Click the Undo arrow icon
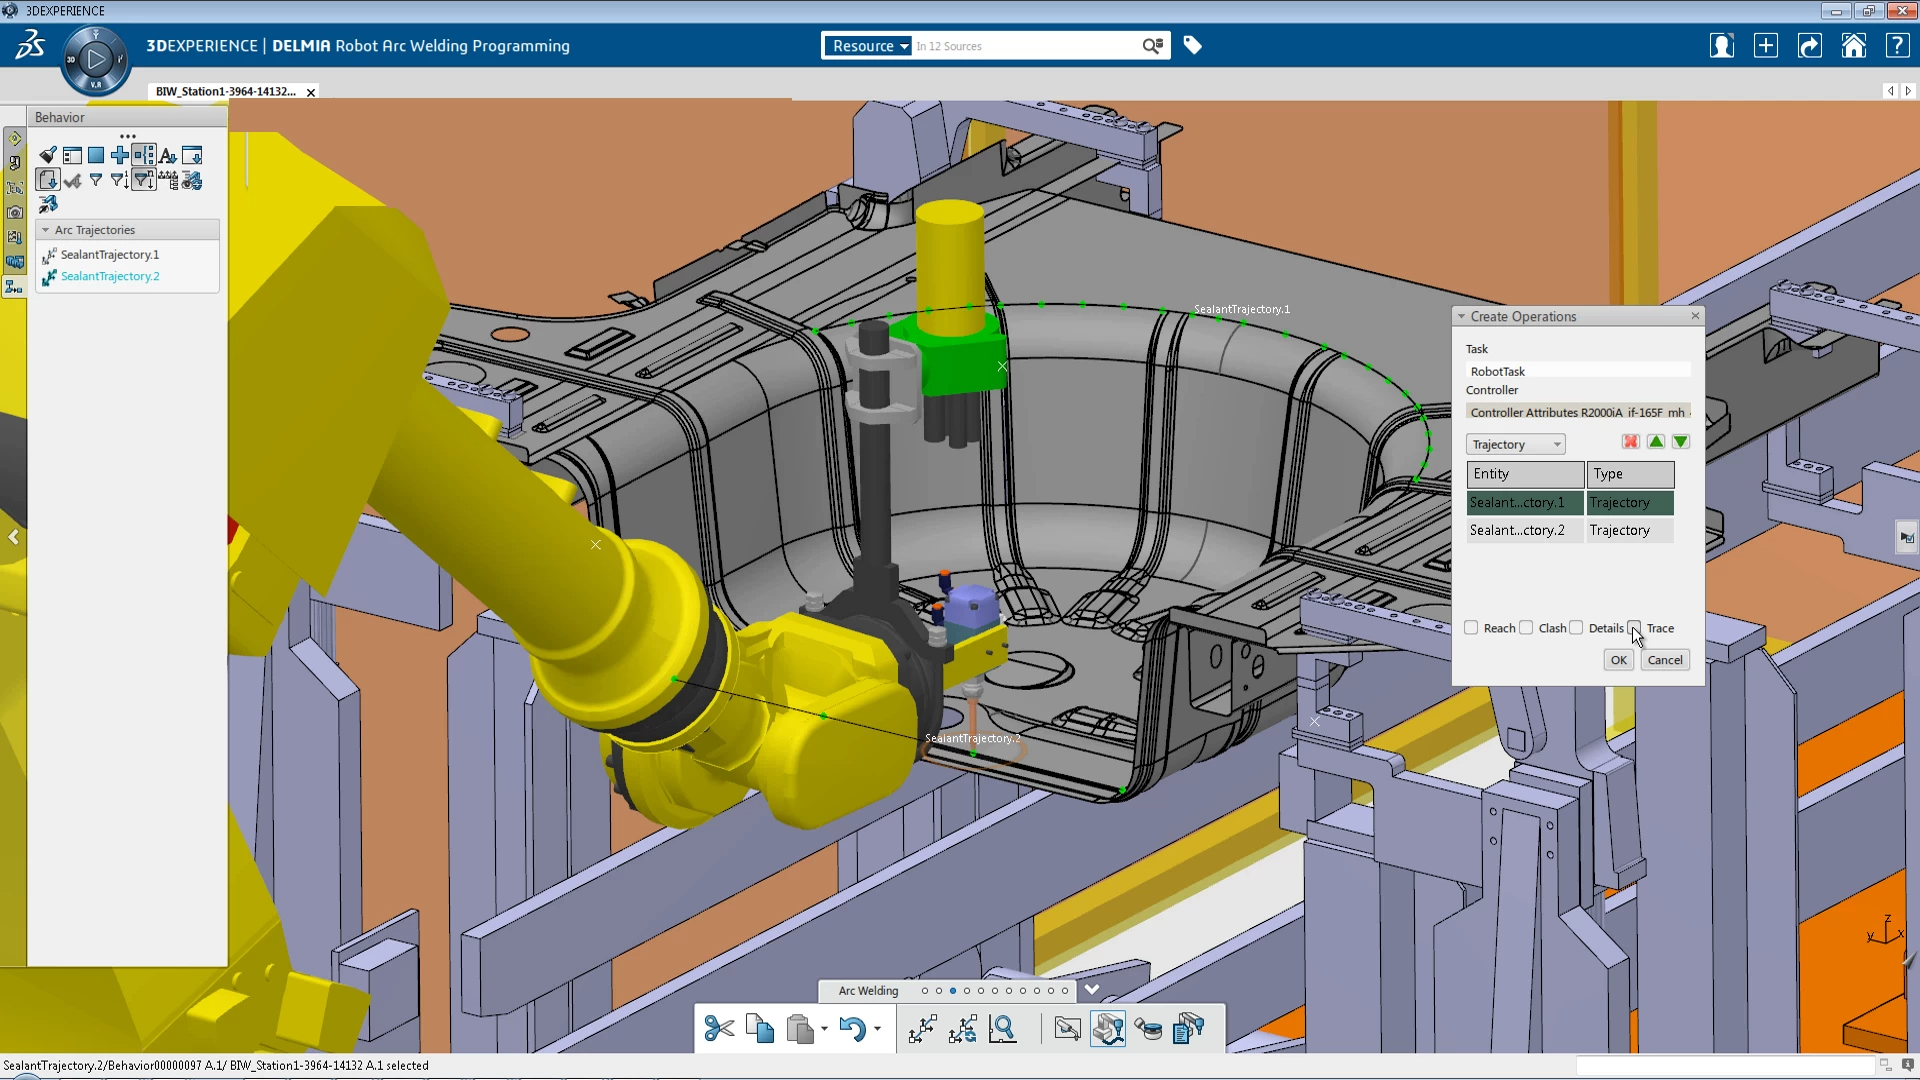 click(852, 1028)
